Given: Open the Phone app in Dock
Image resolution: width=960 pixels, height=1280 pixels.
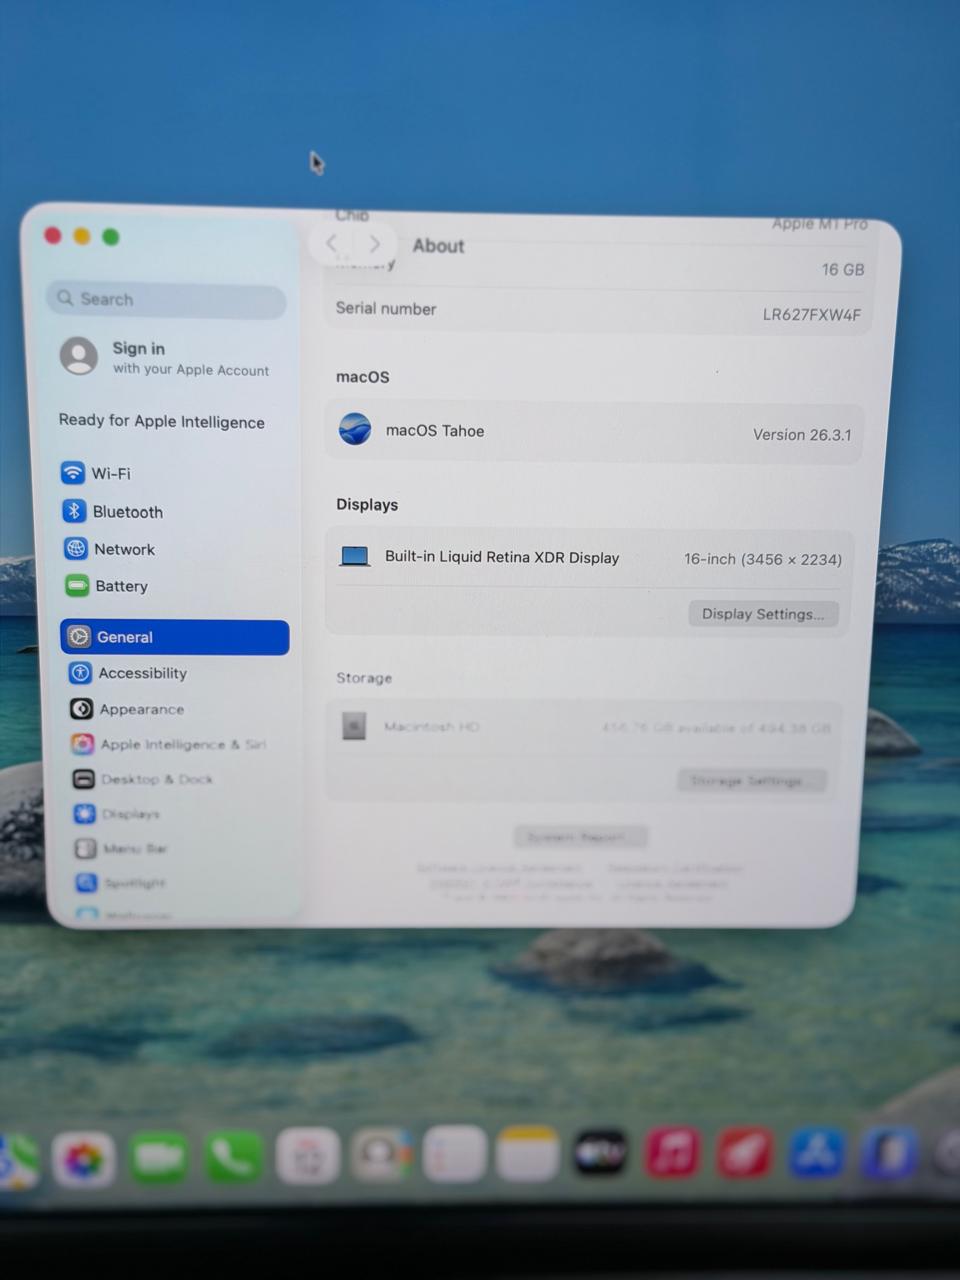Looking at the screenshot, I should (x=233, y=1158).
